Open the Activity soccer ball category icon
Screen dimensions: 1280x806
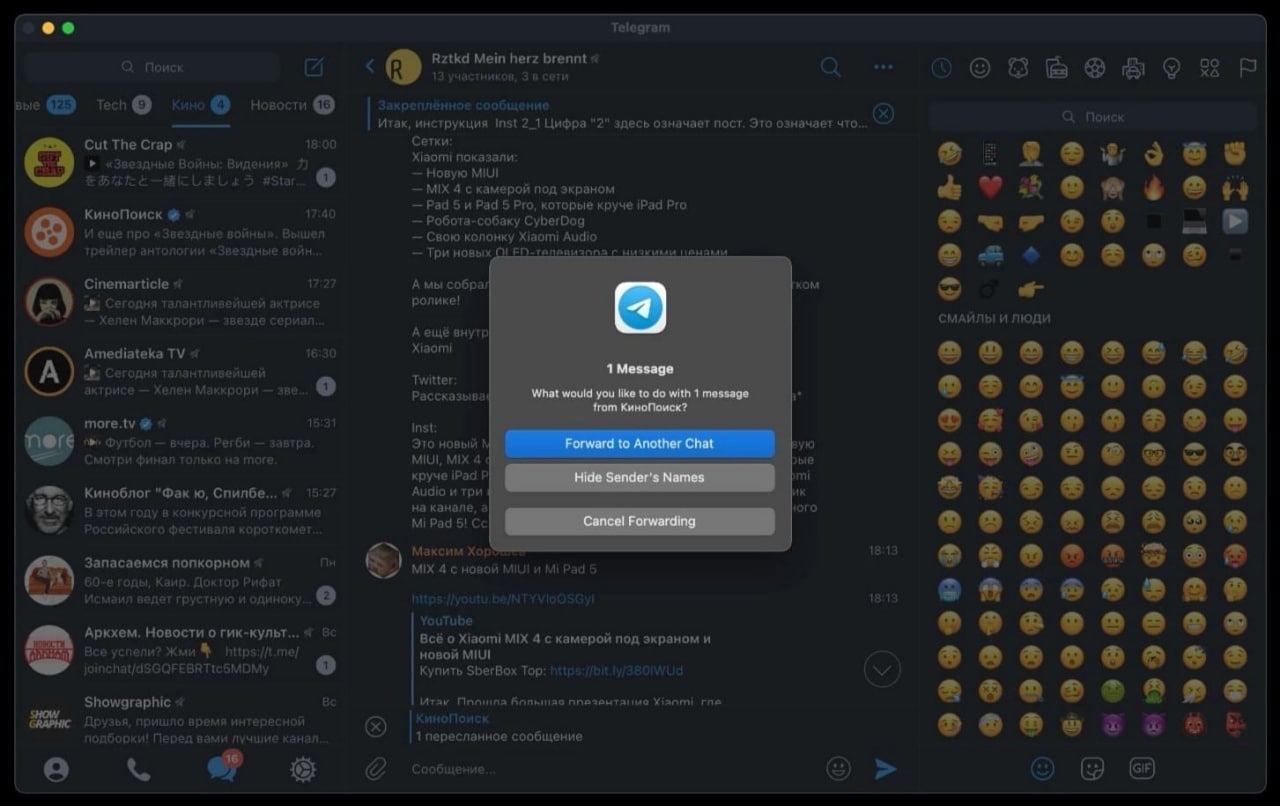(x=1095, y=67)
